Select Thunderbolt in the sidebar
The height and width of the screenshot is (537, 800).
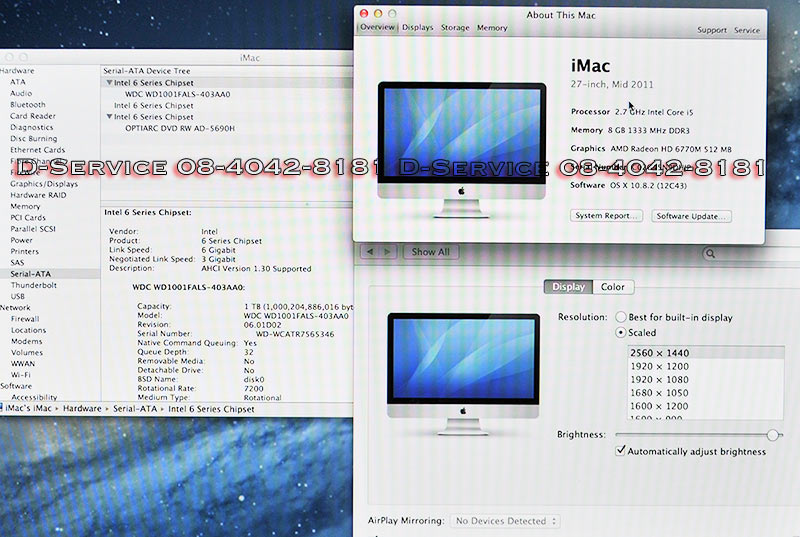pyautogui.click(x=34, y=285)
